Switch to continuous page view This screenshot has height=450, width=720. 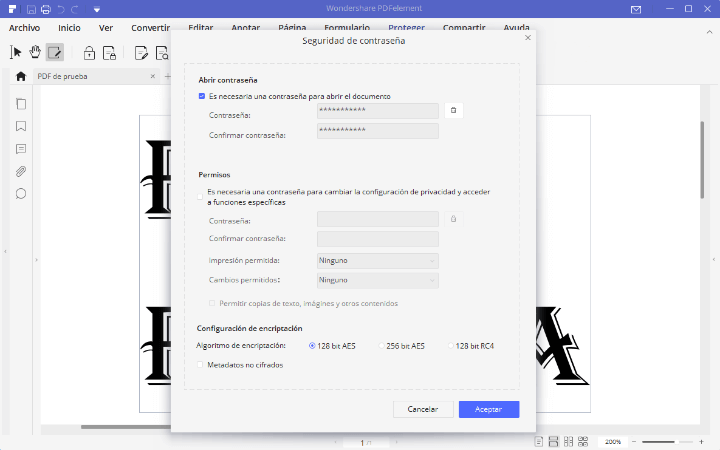[553, 442]
